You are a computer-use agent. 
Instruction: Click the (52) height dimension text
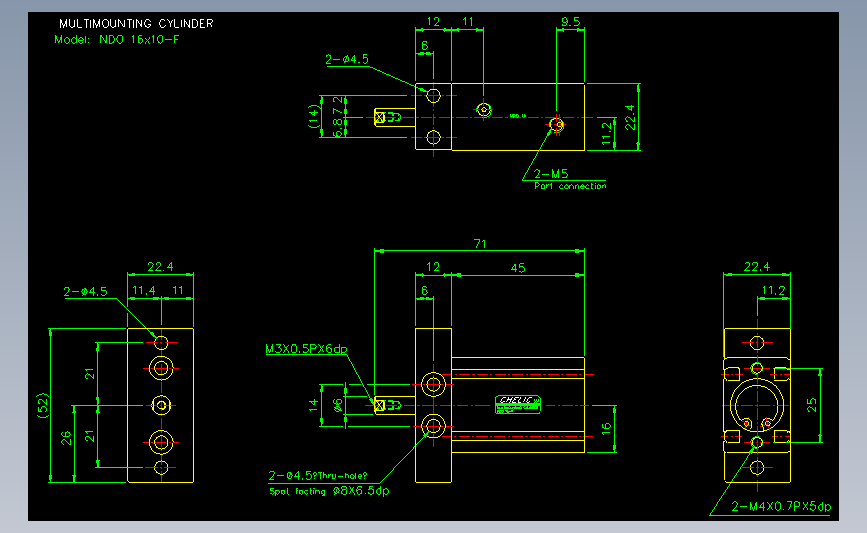[43, 405]
